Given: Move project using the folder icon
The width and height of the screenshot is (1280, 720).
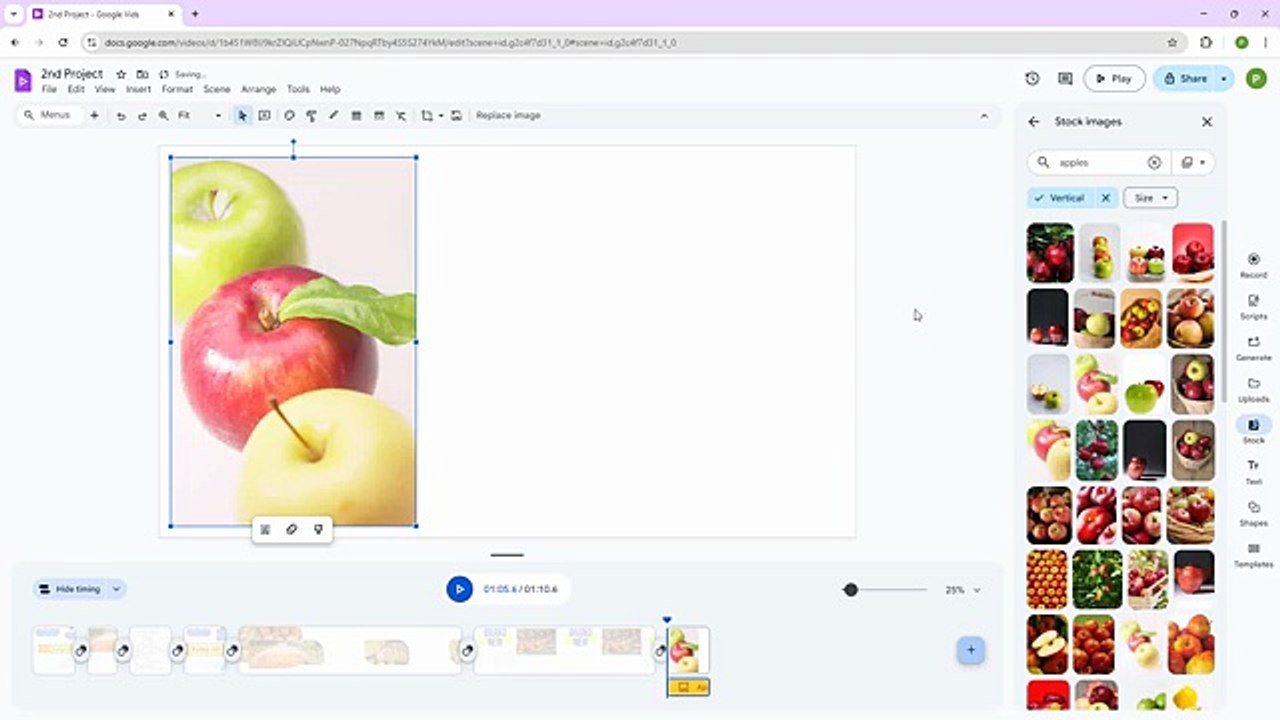Looking at the screenshot, I should [142, 74].
